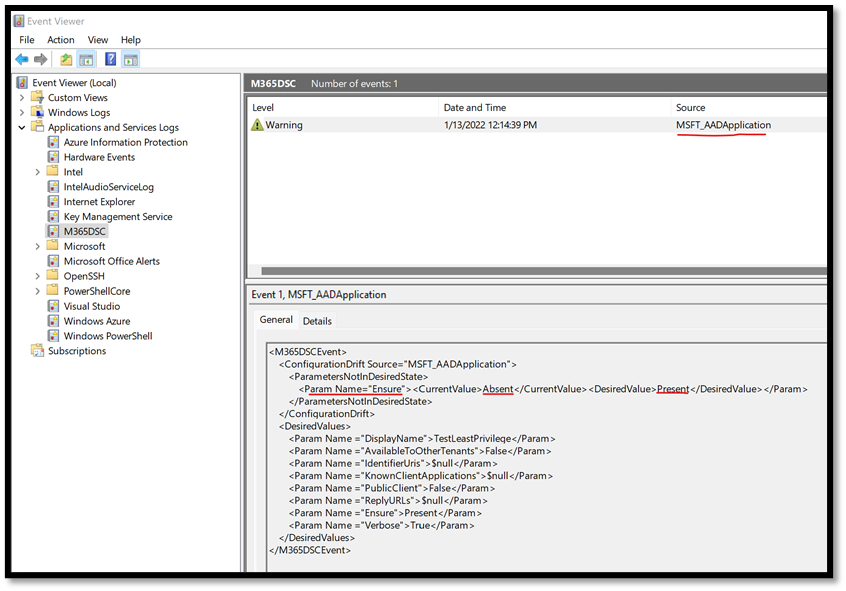Image resolution: width=846 pixels, height=591 pixels.
Task: Click the "Number of events: 1" label
Action: pos(354,84)
